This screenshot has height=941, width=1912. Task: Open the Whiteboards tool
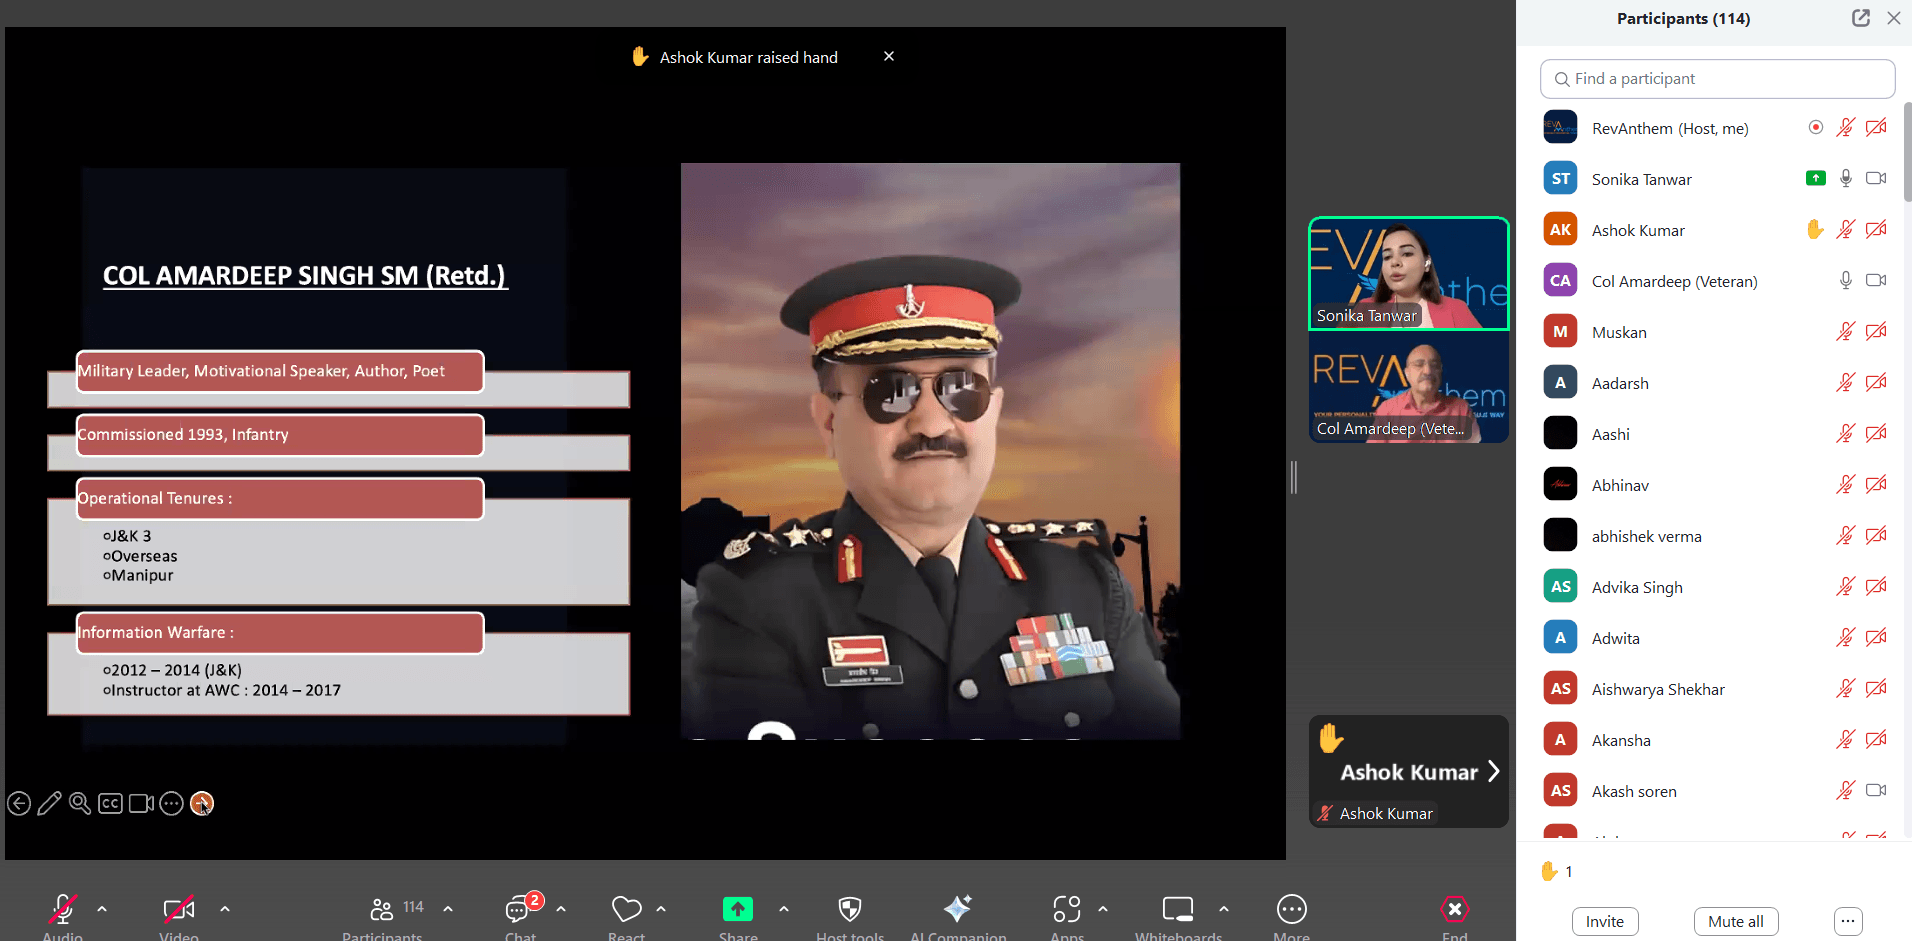coord(1177,910)
